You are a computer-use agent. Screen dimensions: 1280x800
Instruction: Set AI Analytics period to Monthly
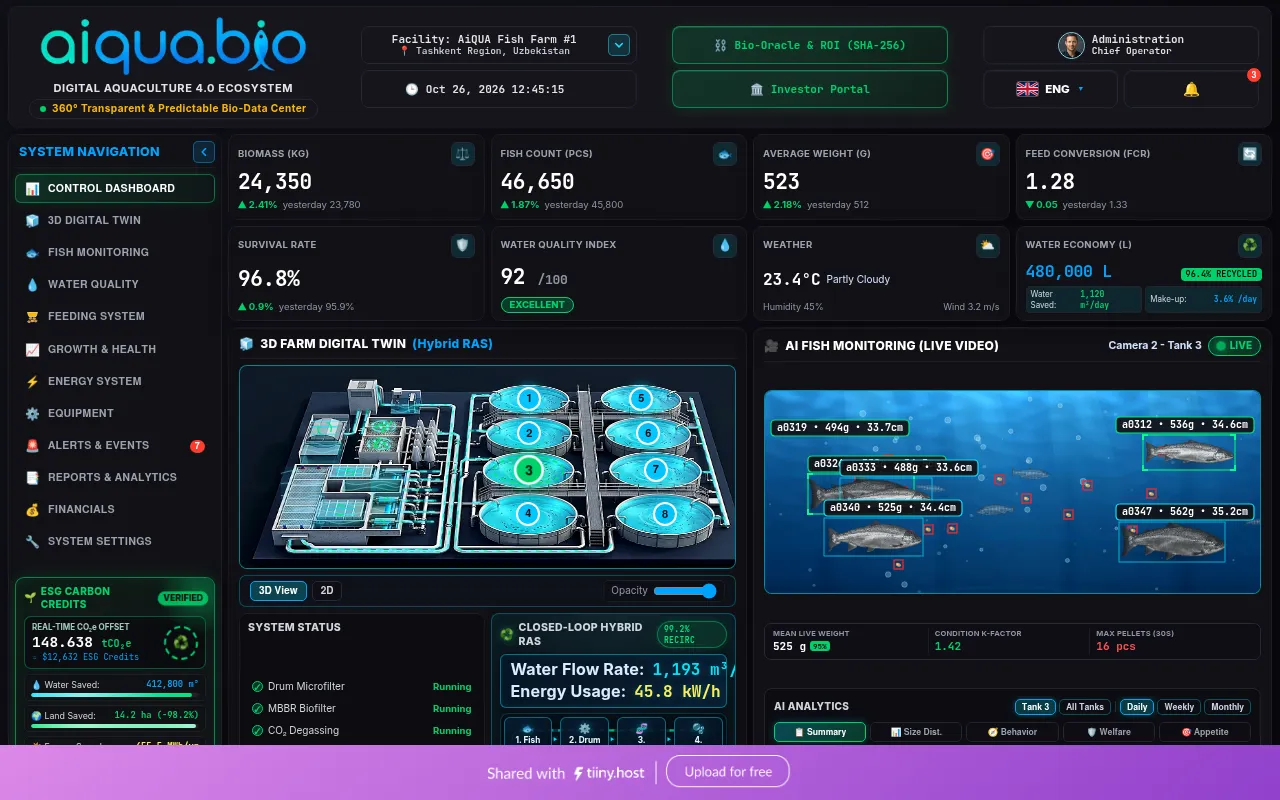click(x=1227, y=707)
